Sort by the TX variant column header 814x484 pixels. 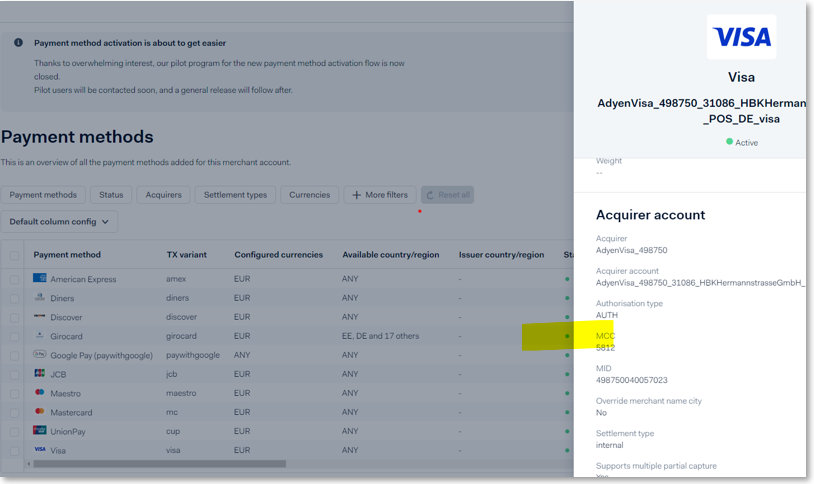(186, 255)
